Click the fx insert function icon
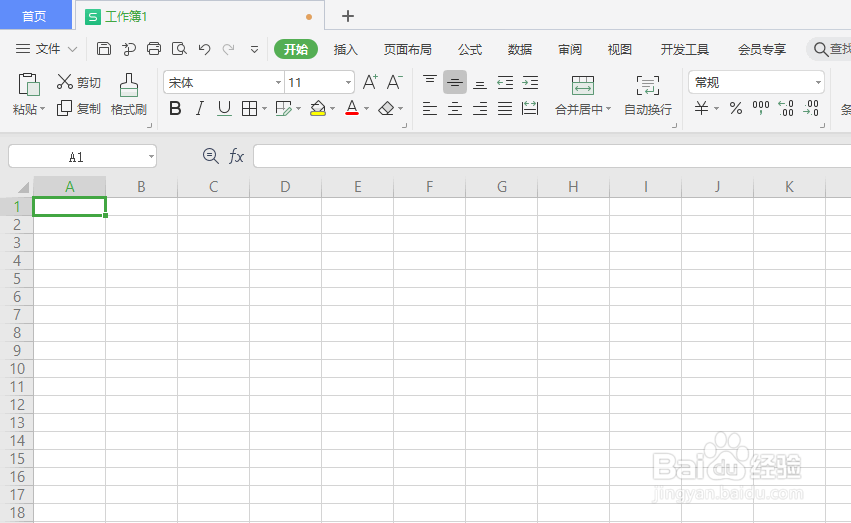The width and height of the screenshot is (851, 523). tap(236, 156)
